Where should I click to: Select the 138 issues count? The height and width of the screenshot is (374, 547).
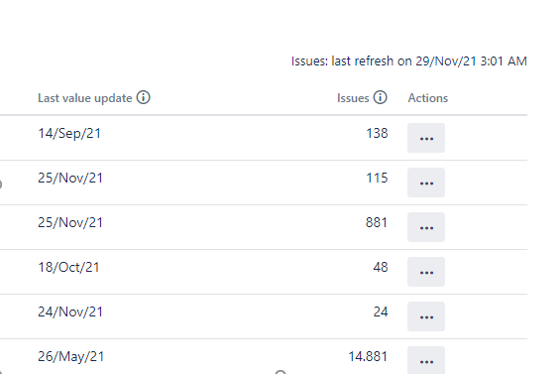tap(377, 133)
